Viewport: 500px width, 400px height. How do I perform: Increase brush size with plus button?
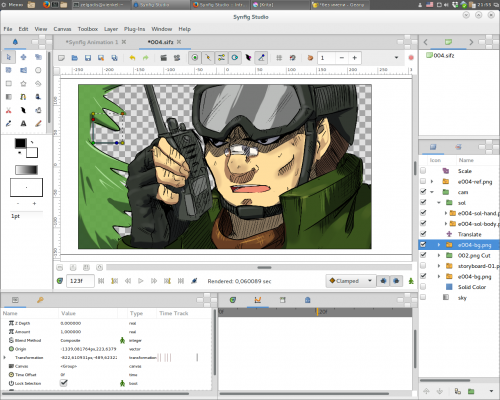34,203
